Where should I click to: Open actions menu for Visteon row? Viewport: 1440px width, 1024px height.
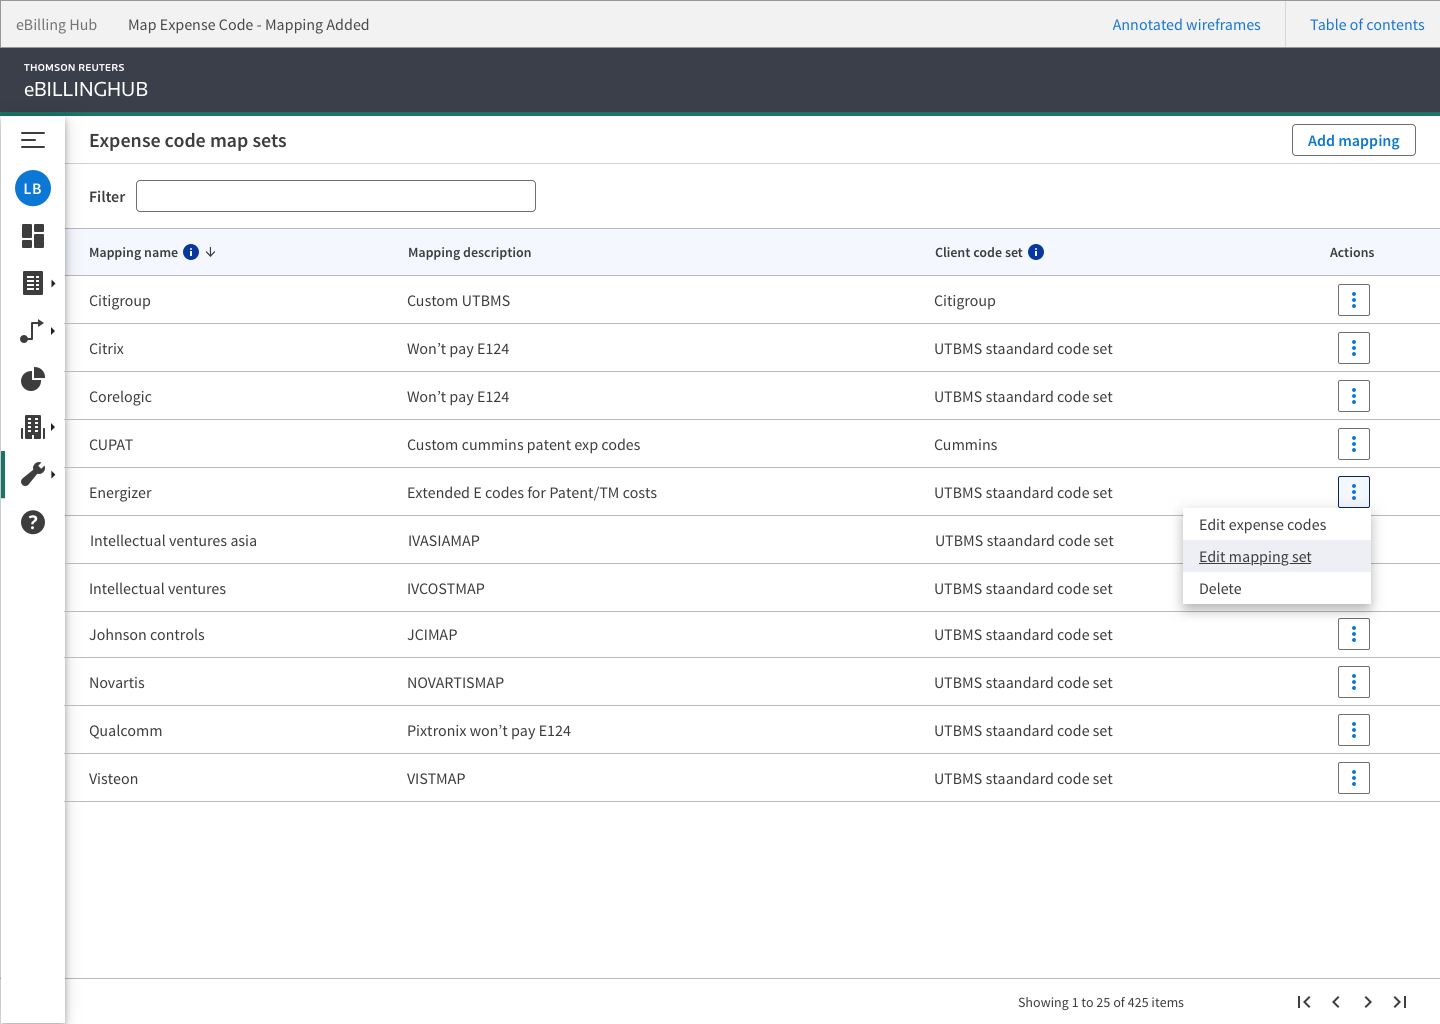tap(1354, 778)
